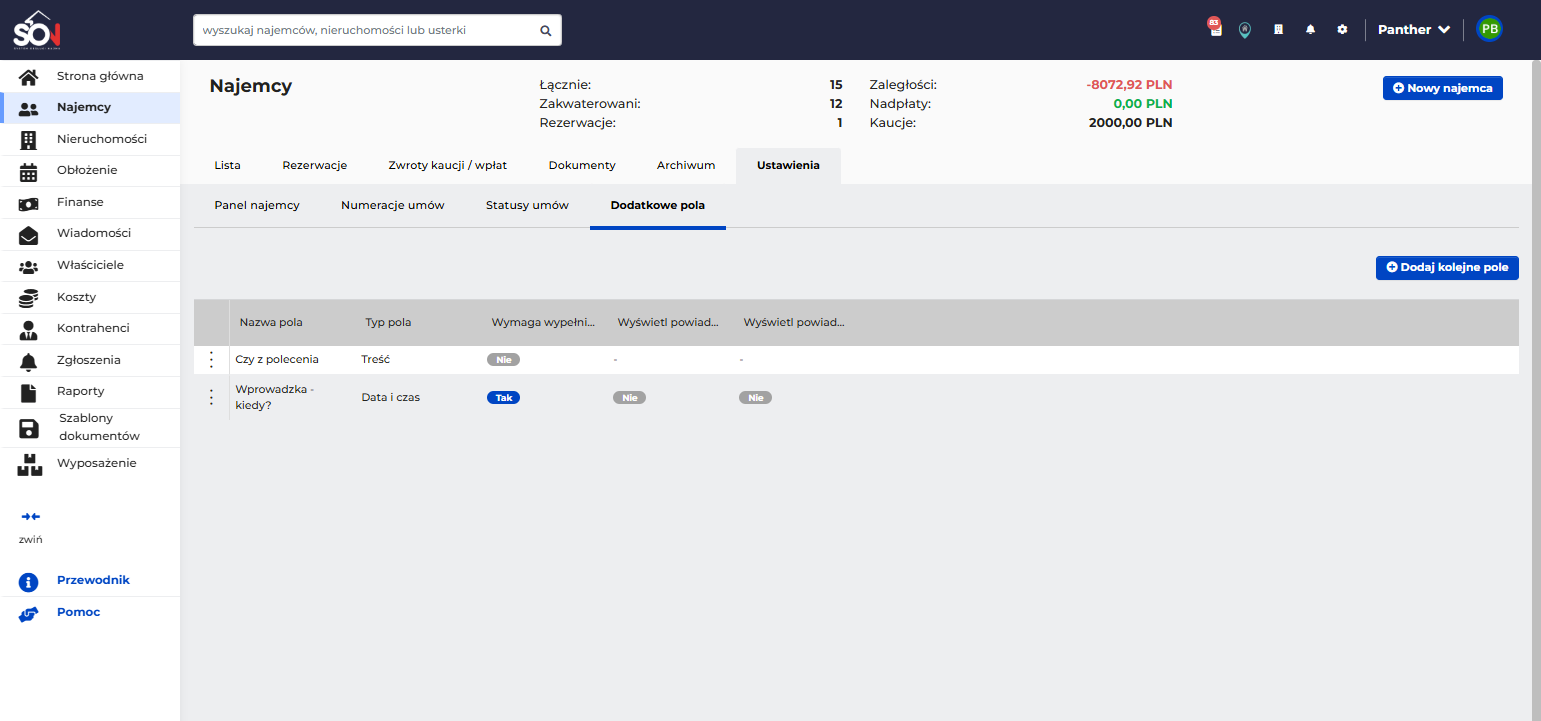
Task: Switch to the Rezerwacje tab
Action: pos(315,165)
